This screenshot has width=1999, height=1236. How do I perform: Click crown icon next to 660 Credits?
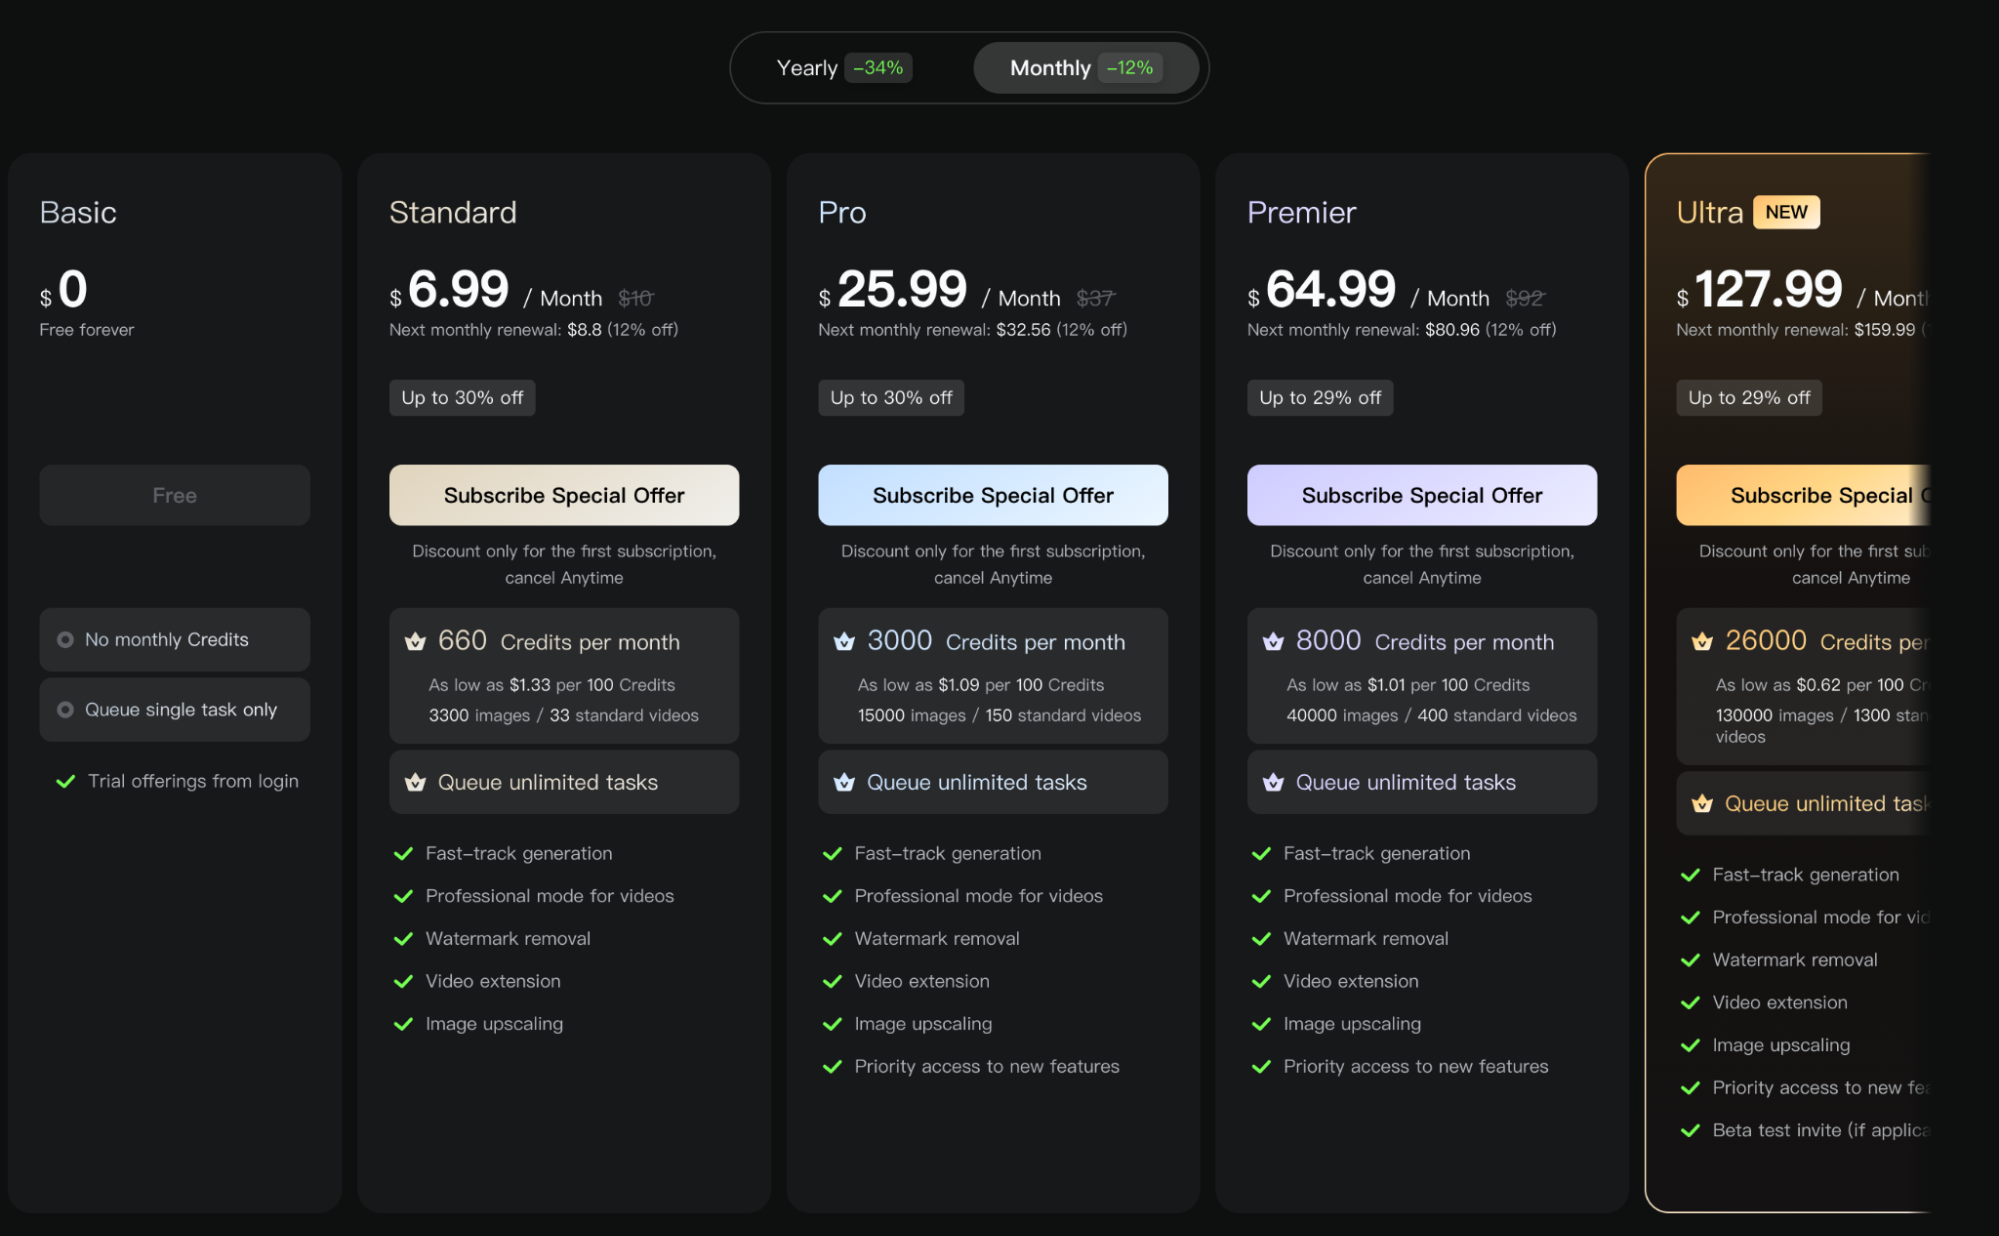pyautogui.click(x=415, y=642)
